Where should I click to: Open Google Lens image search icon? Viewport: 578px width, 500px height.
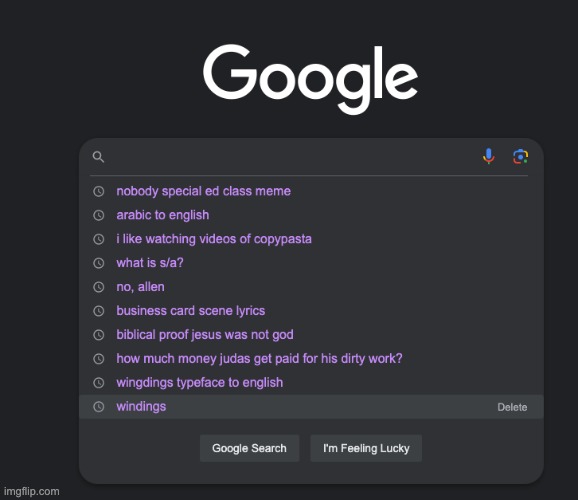(x=520, y=157)
